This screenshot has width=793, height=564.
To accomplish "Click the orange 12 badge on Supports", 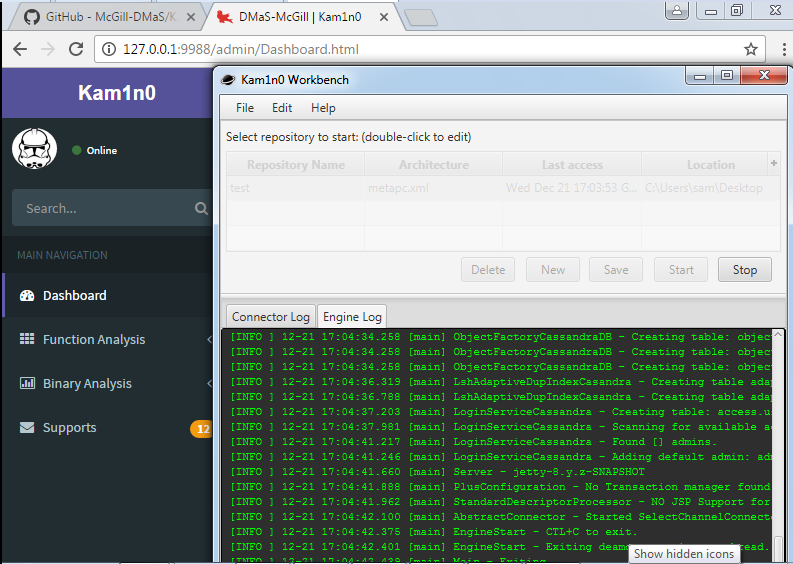I will click(201, 429).
